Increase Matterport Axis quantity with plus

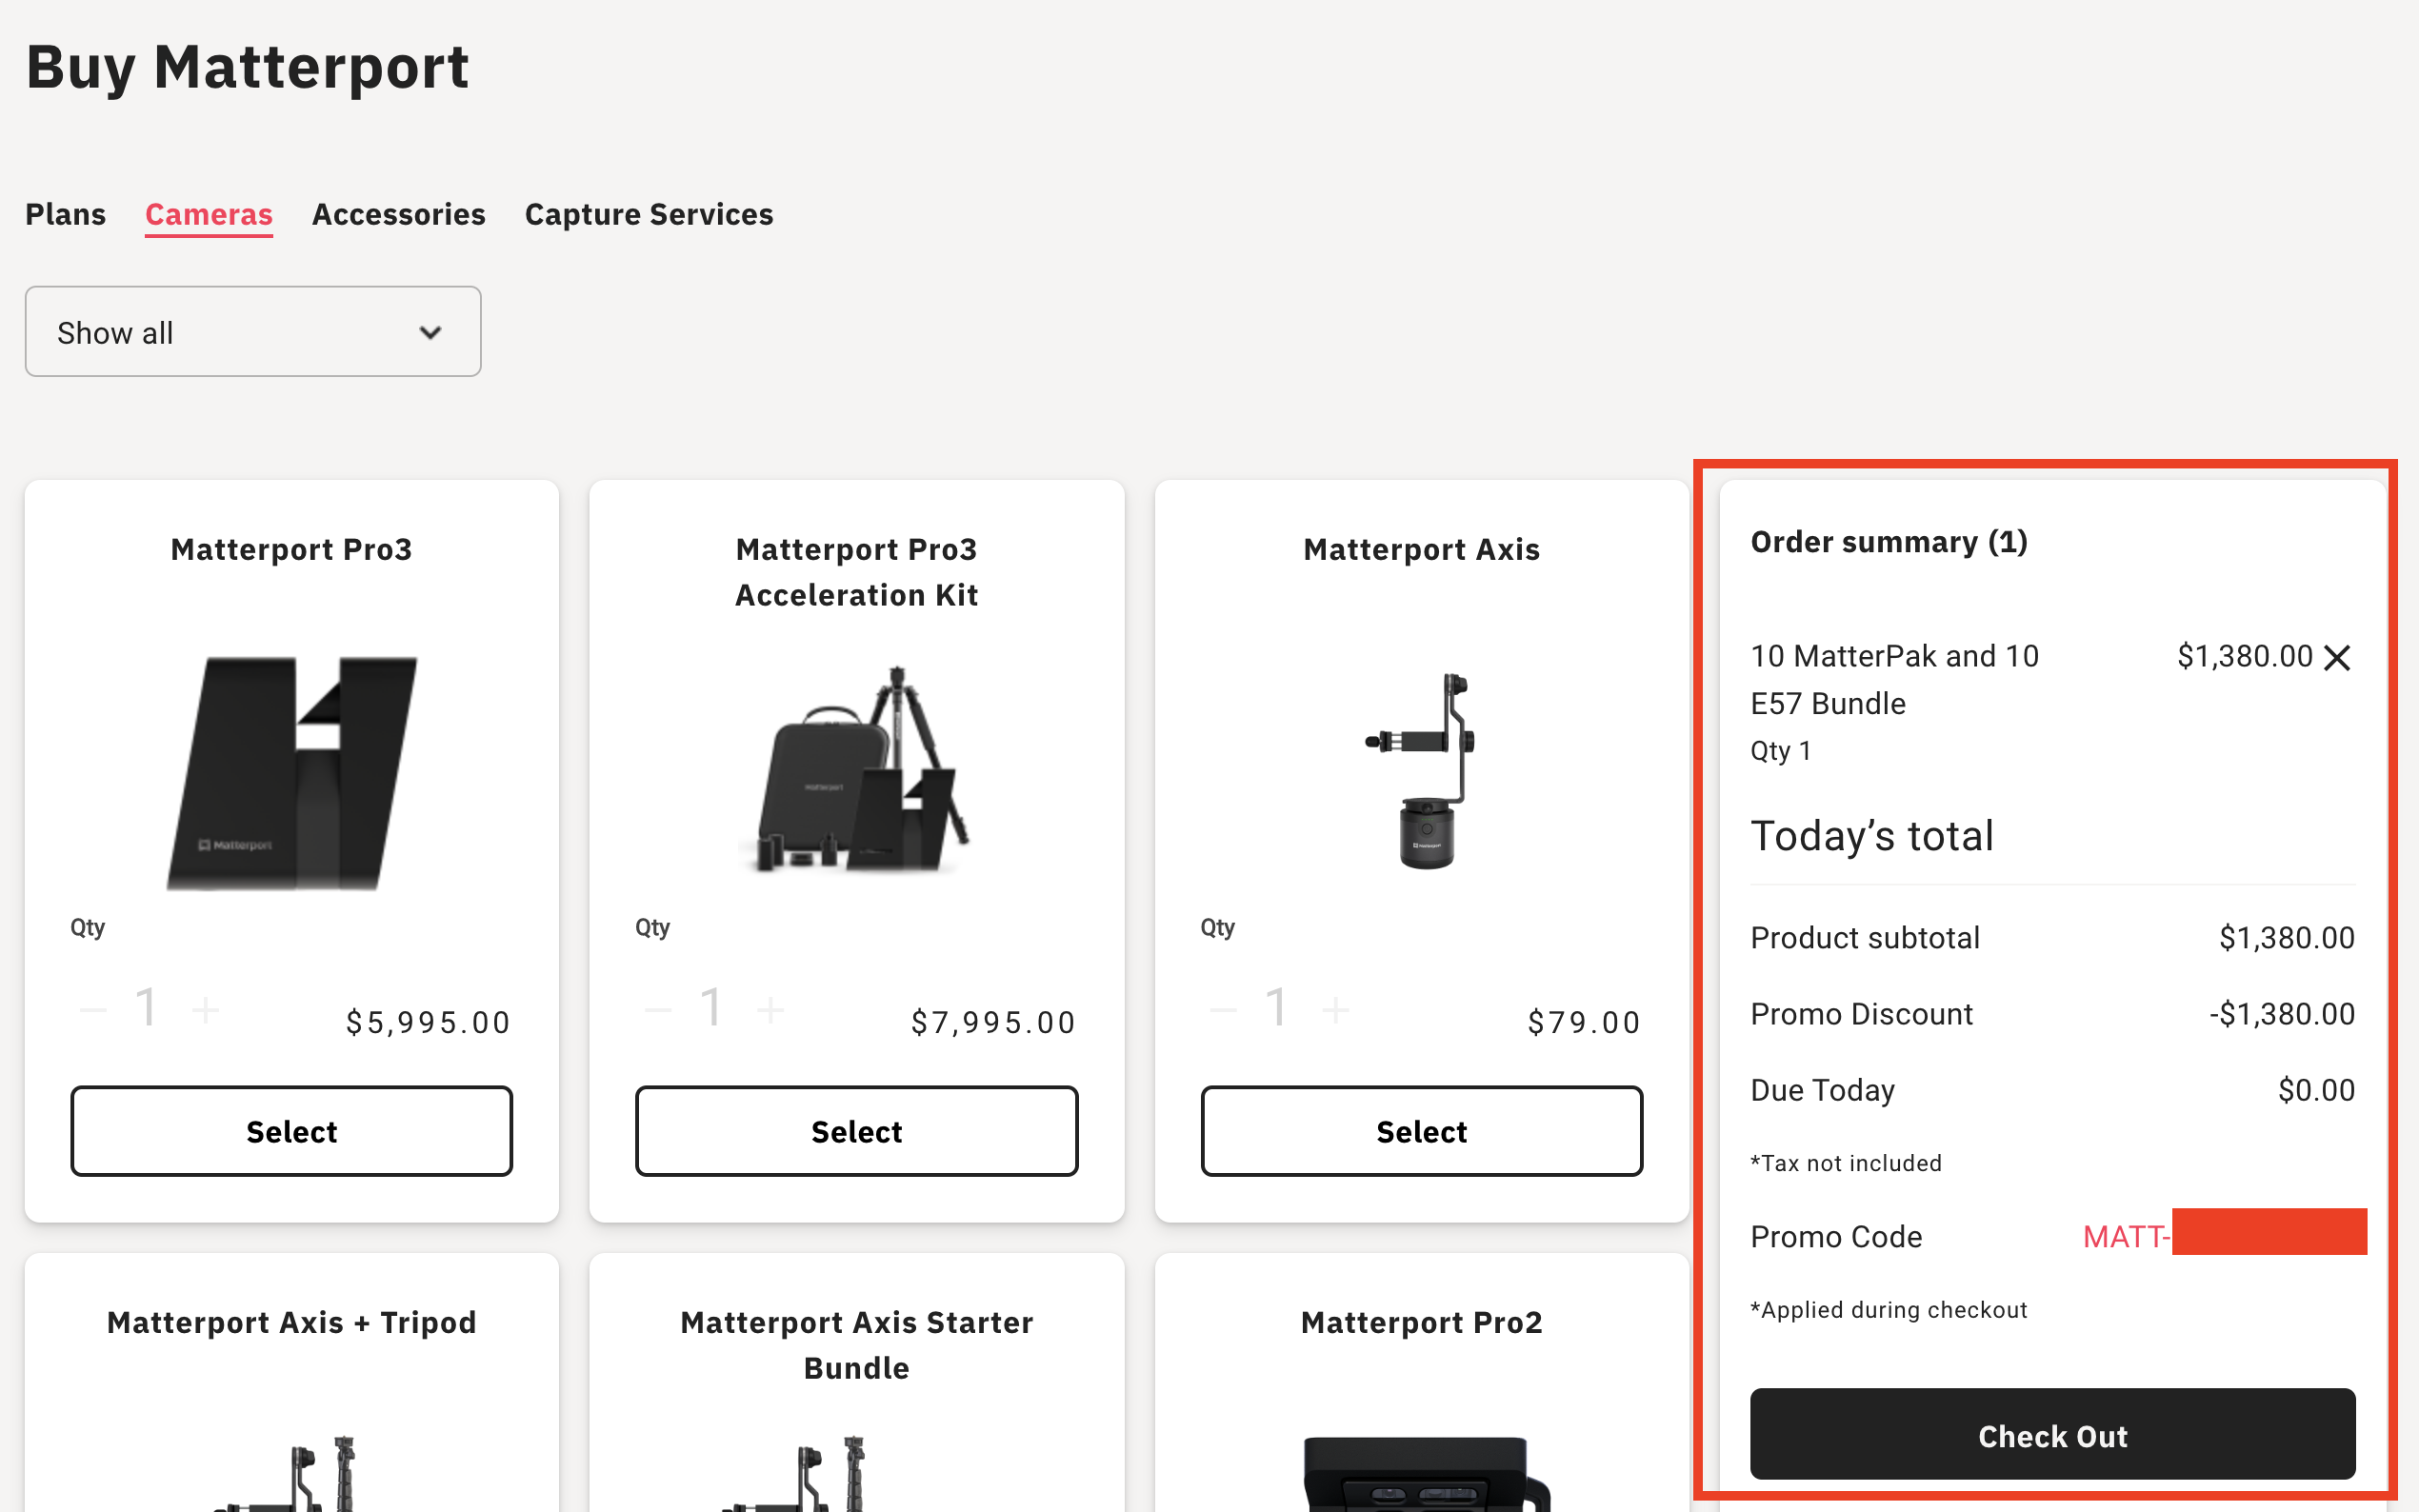1336,1009
